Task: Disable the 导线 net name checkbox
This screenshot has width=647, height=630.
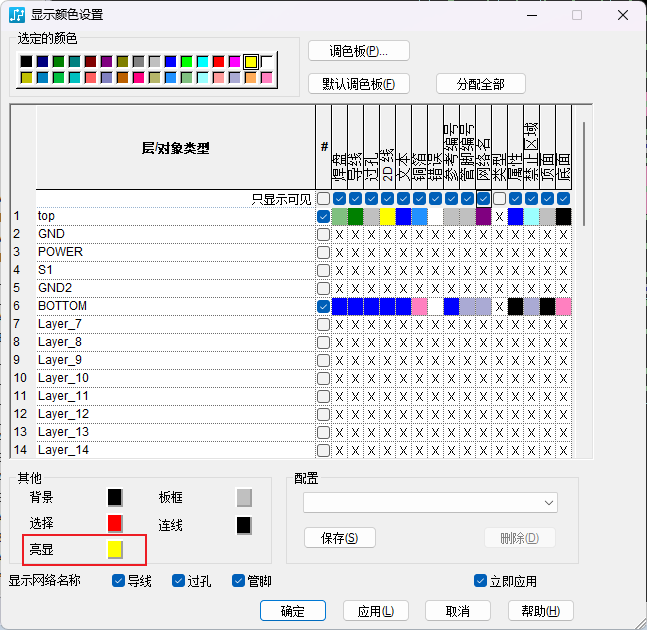Action: [119, 580]
